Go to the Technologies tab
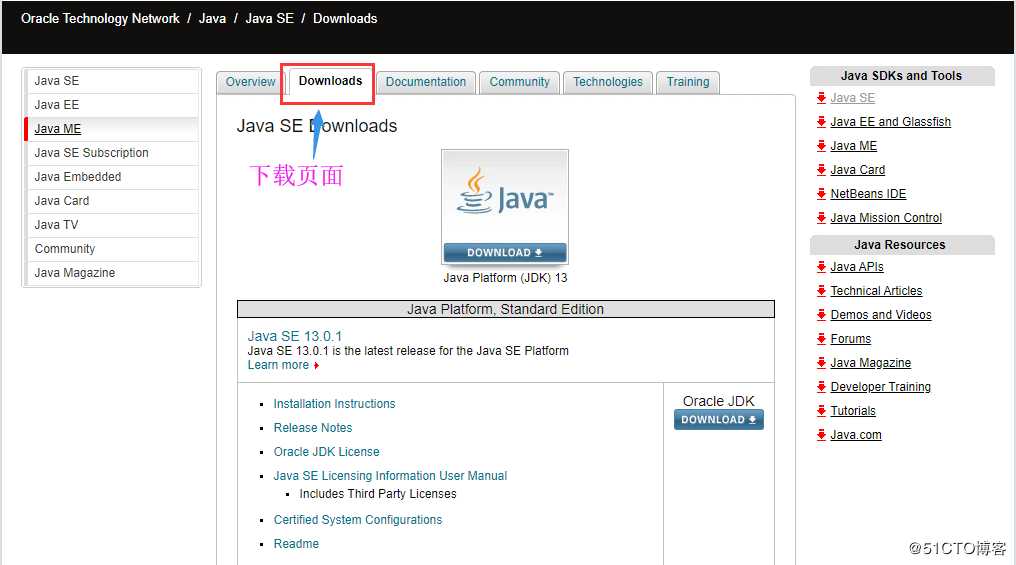Image resolution: width=1016 pixels, height=565 pixels. coord(608,82)
